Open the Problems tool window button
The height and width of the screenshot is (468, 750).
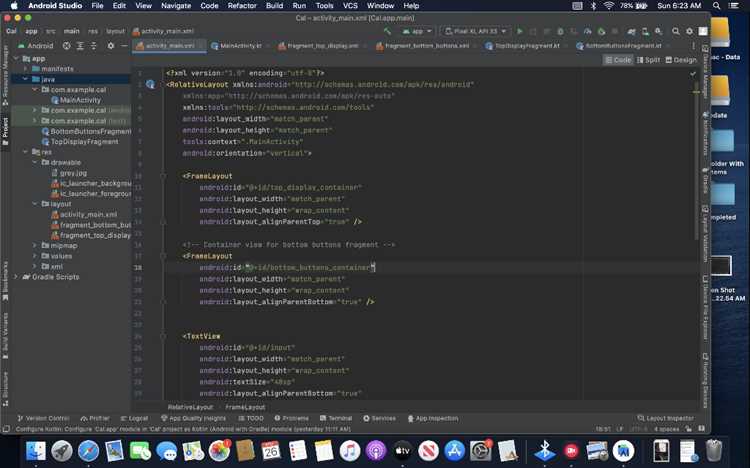(291, 418)
